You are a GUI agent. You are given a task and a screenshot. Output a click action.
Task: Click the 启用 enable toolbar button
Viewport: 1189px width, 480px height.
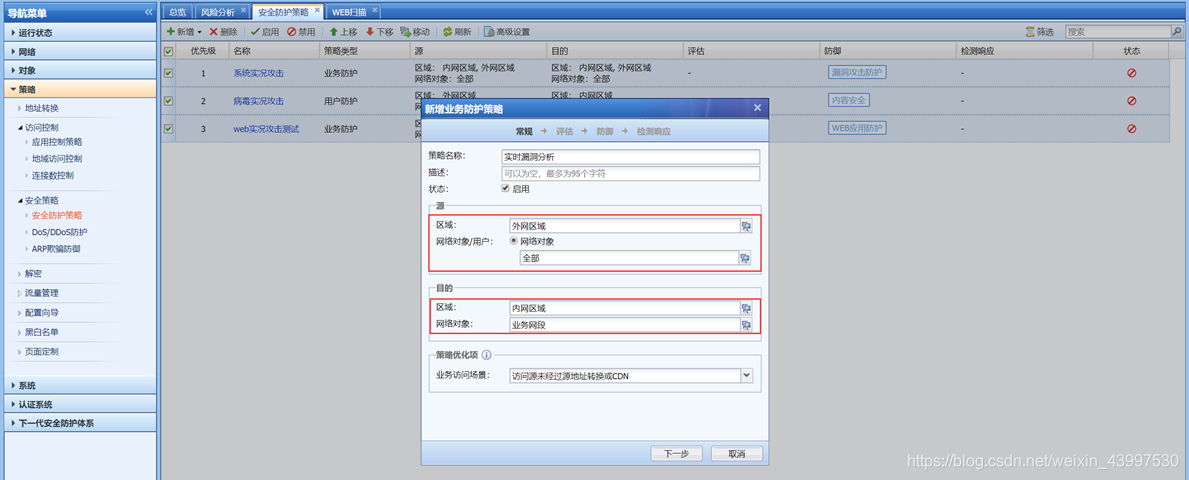pos(265,32)
